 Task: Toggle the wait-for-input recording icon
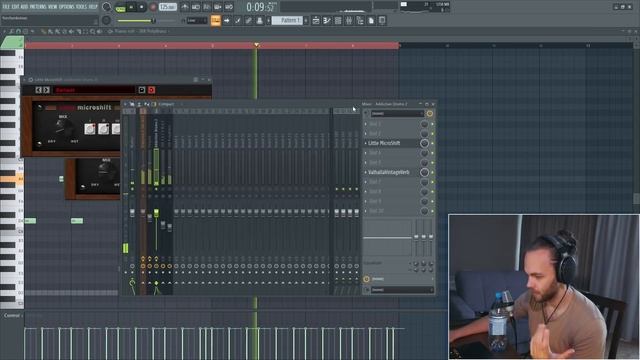click(196, 7)
